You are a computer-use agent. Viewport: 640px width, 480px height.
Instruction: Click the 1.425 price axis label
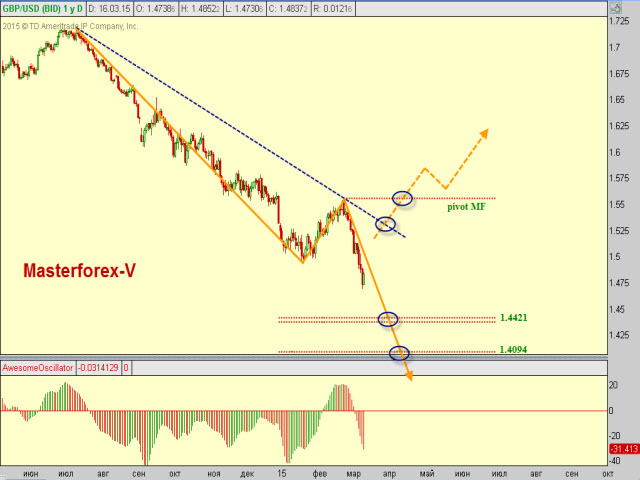(619, 335)
